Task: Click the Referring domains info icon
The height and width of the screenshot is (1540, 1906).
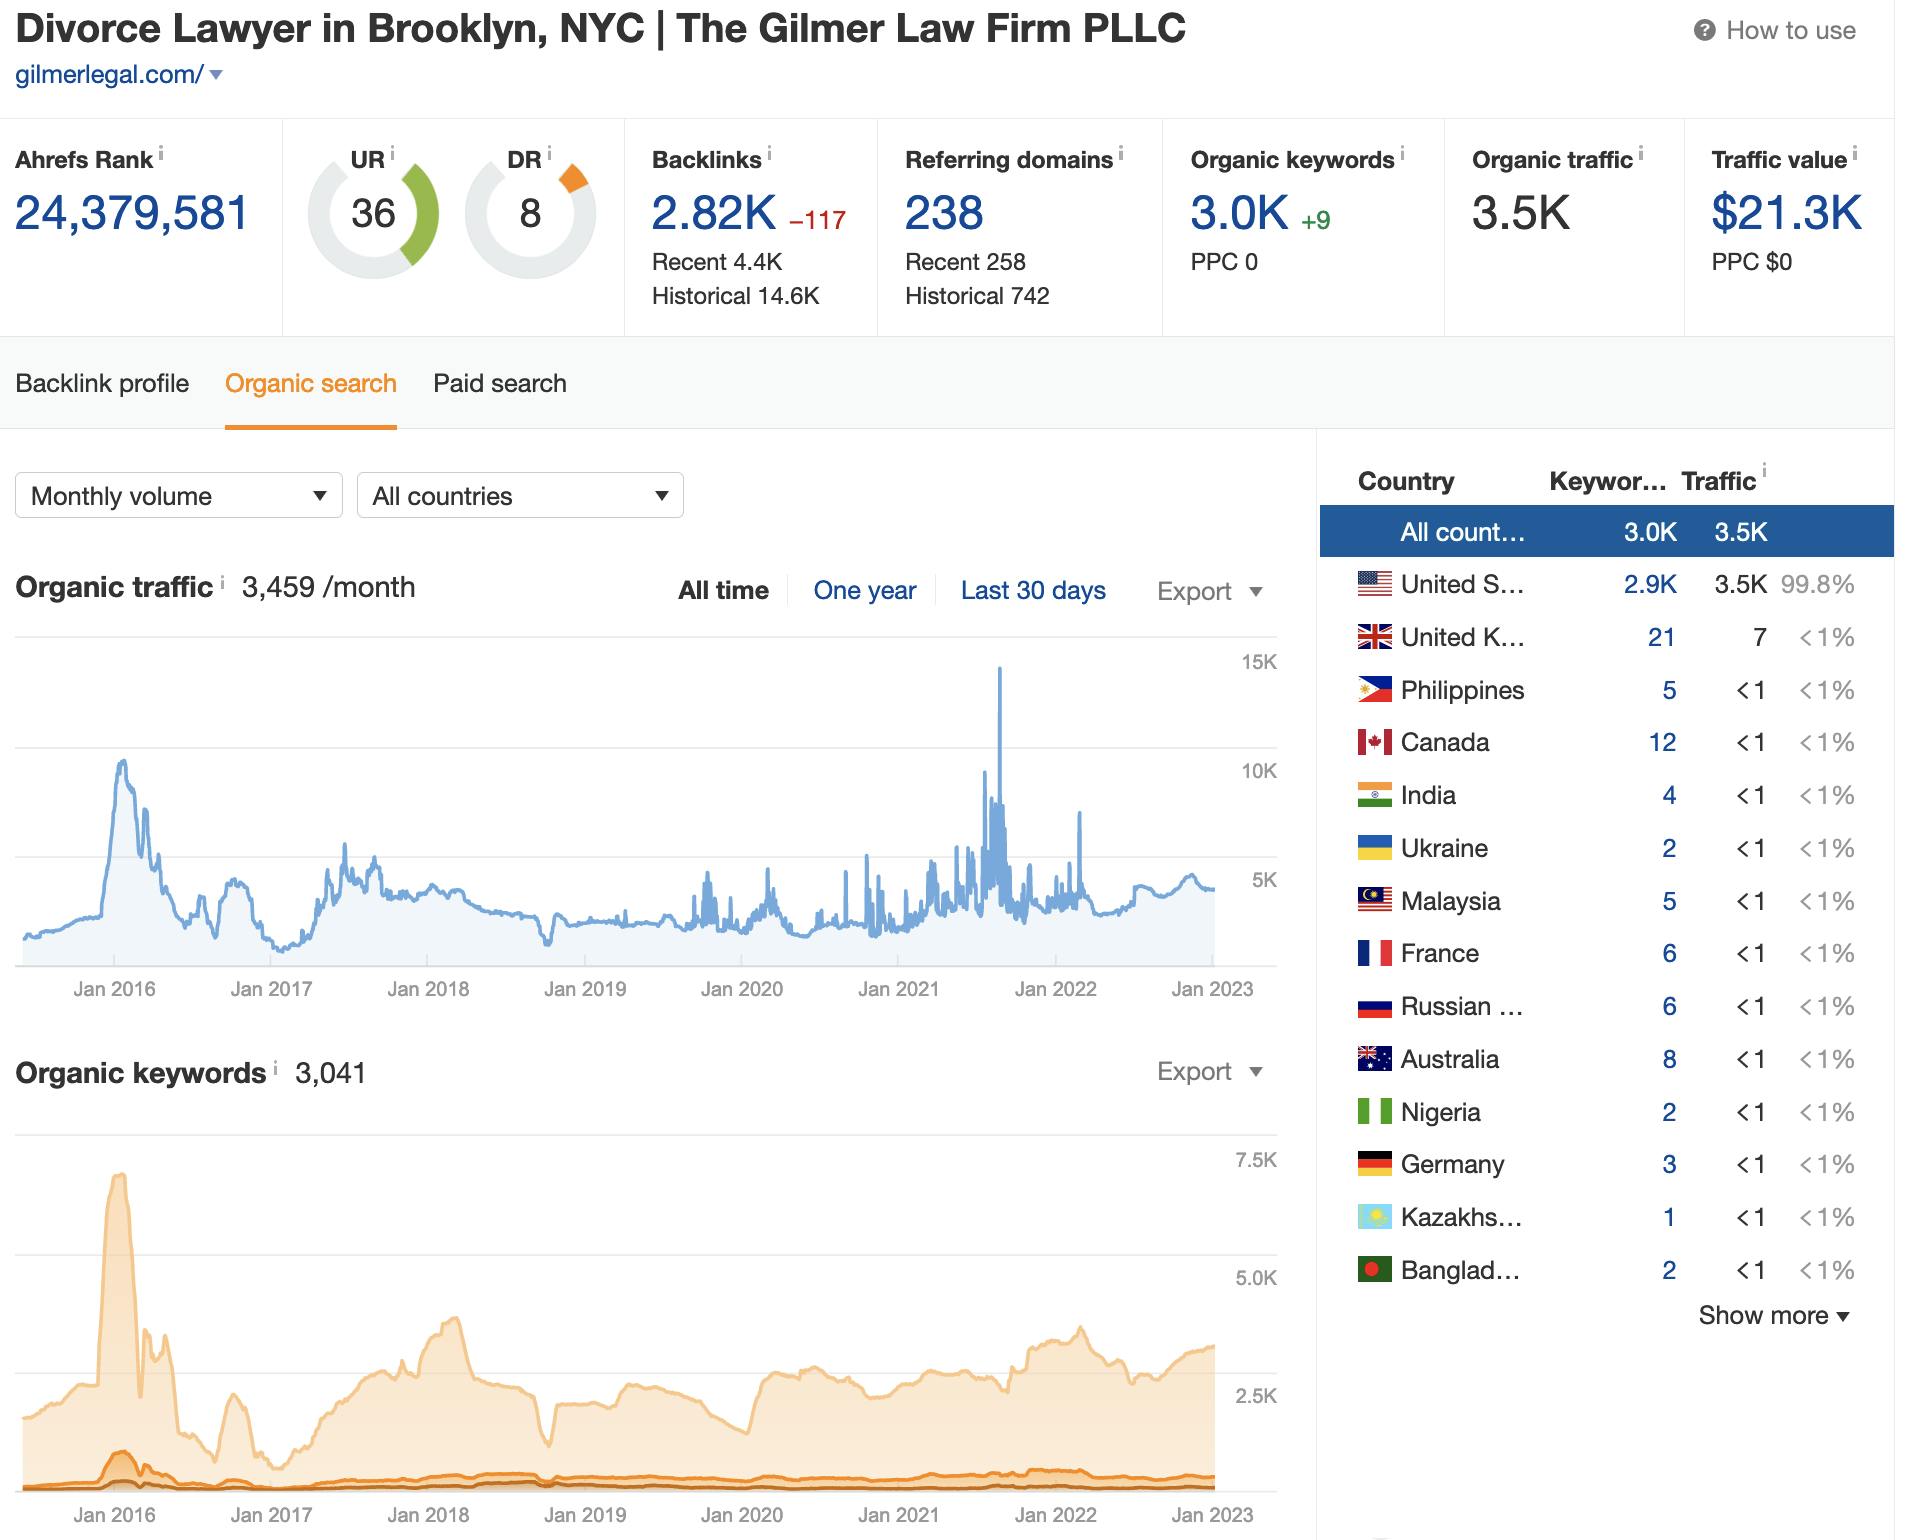Action: pos(1121,154)
